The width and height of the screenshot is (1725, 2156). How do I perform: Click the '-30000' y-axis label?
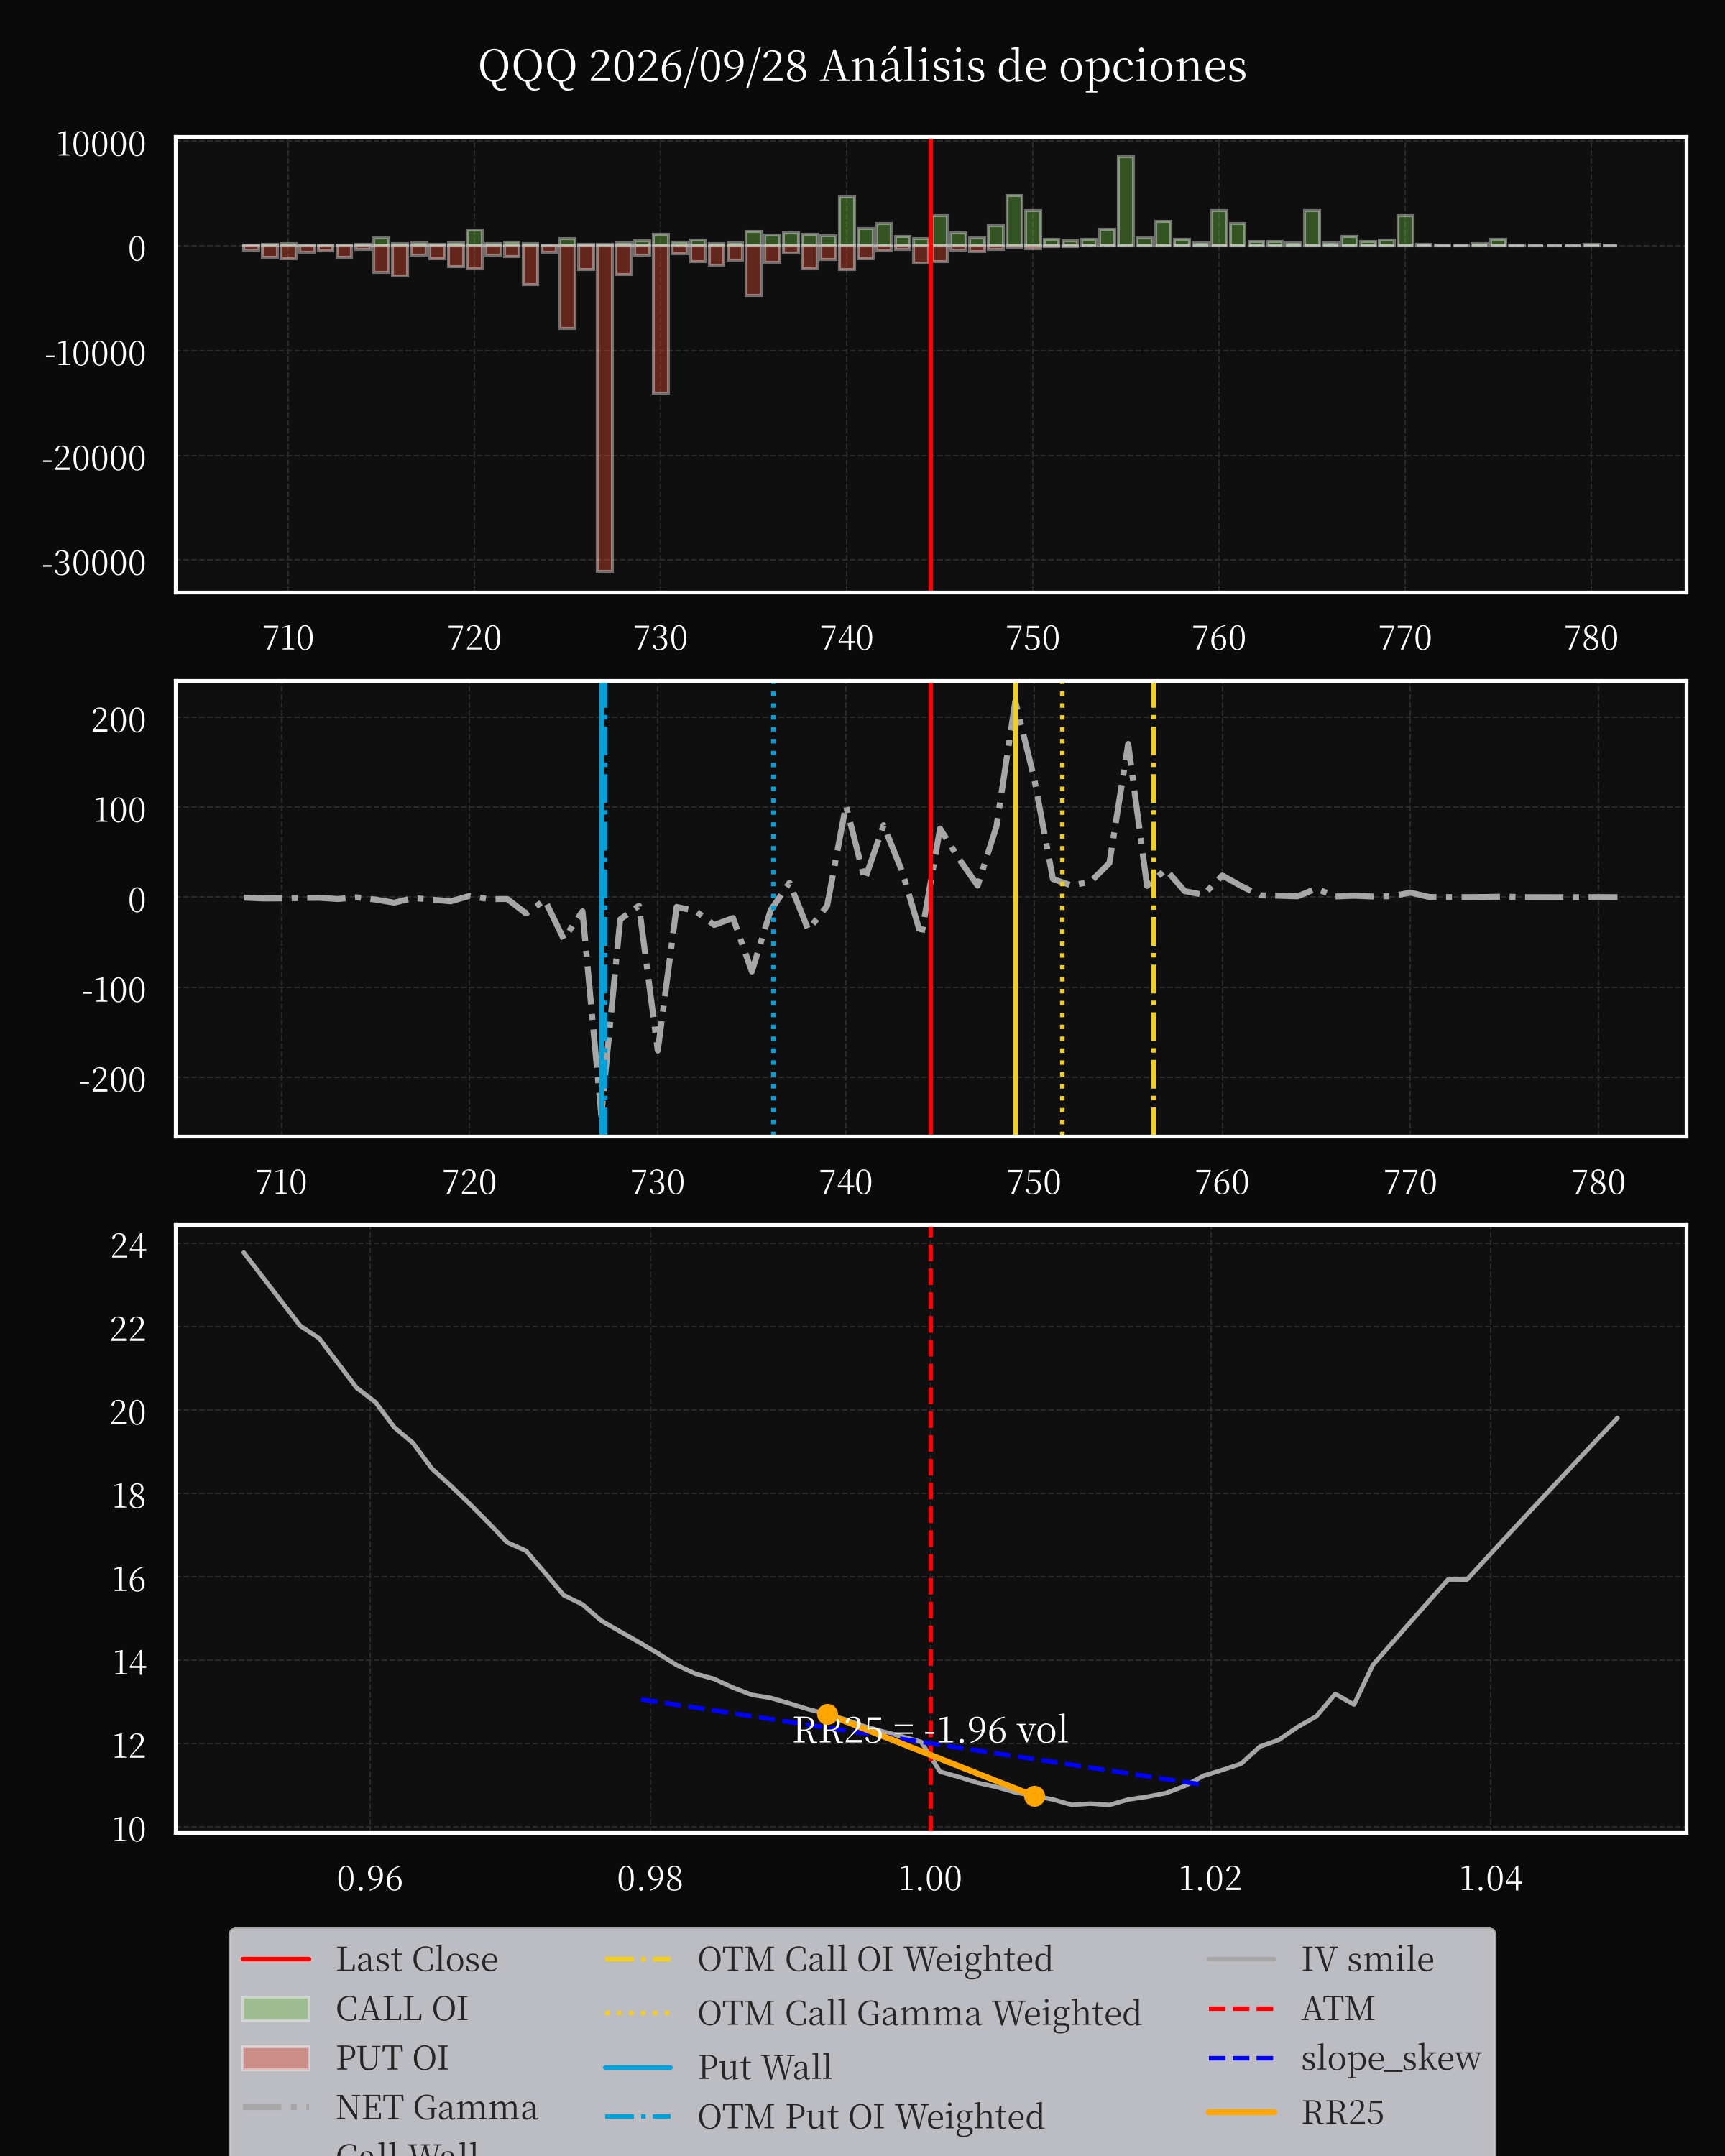94,563
